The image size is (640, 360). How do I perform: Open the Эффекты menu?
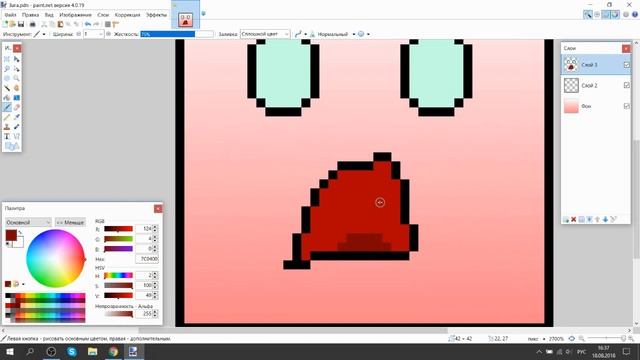[156, 15]
